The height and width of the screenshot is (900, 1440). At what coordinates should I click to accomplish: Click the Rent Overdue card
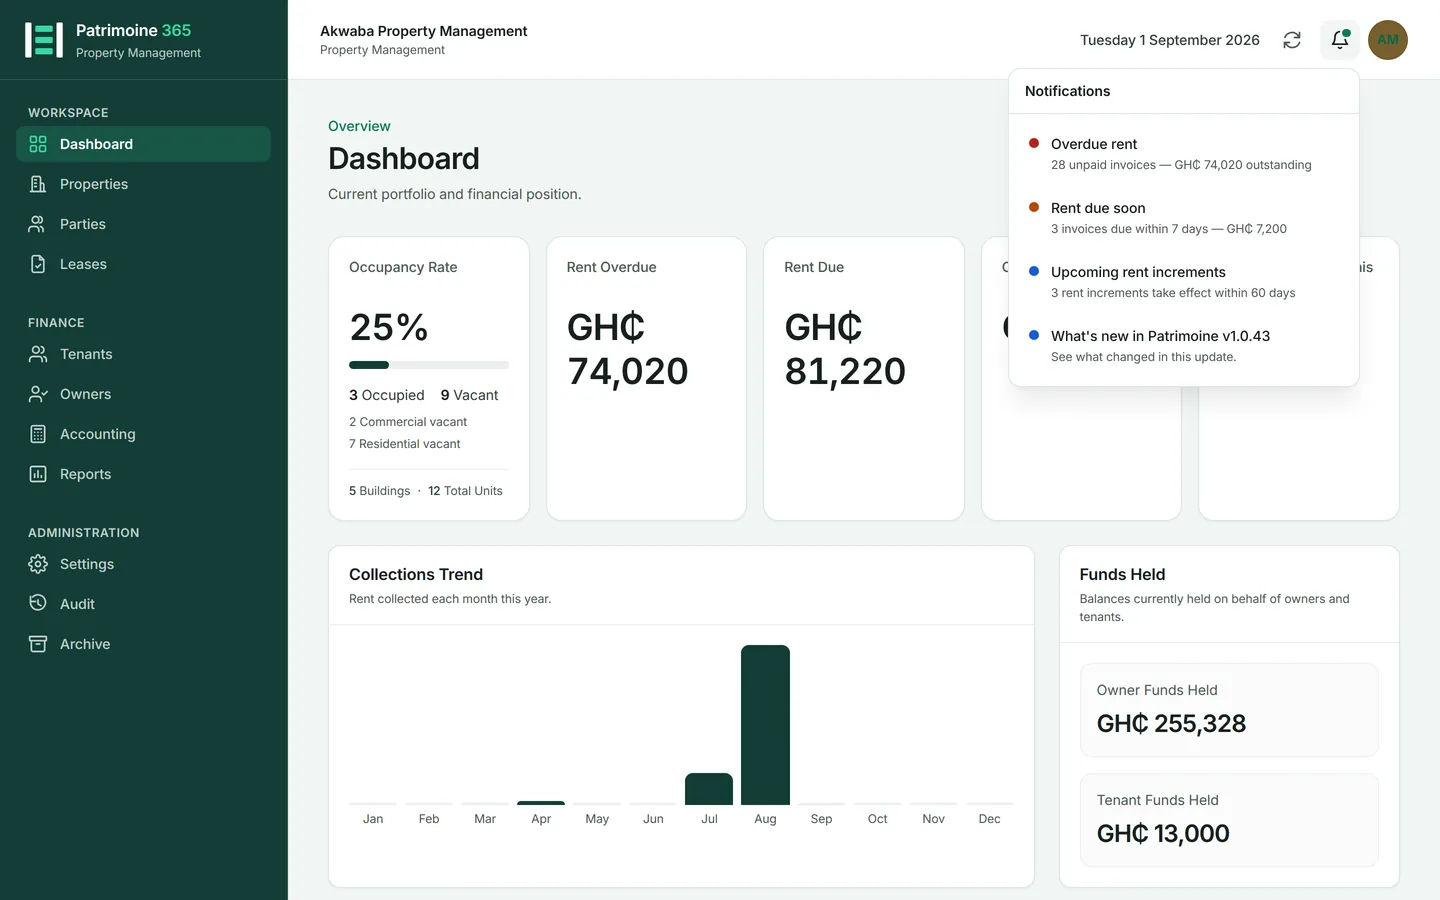click(646, 378)
